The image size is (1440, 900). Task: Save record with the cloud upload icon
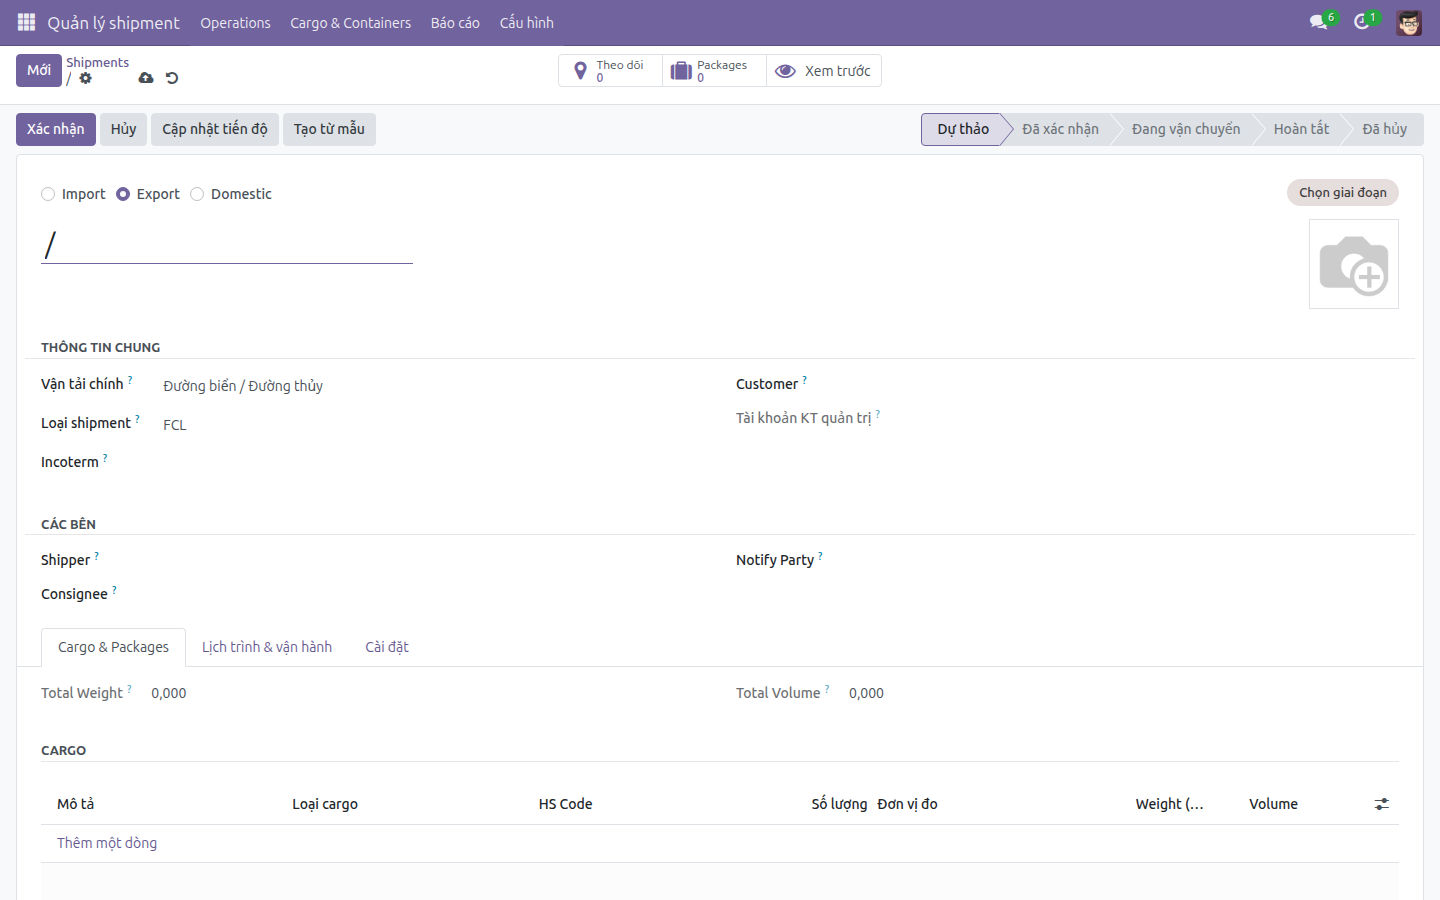[146, 78]
